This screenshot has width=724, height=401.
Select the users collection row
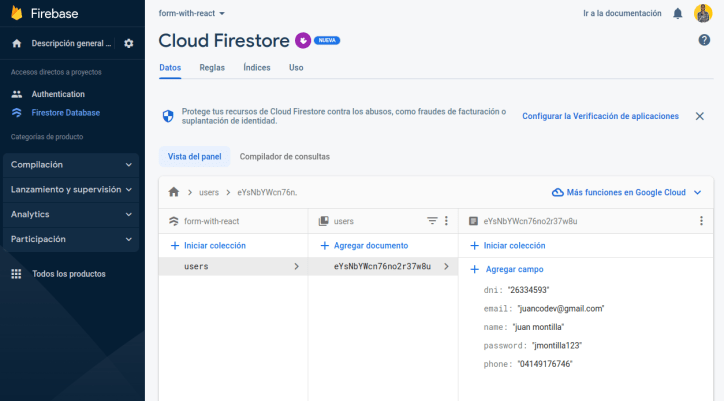point(233,267)
